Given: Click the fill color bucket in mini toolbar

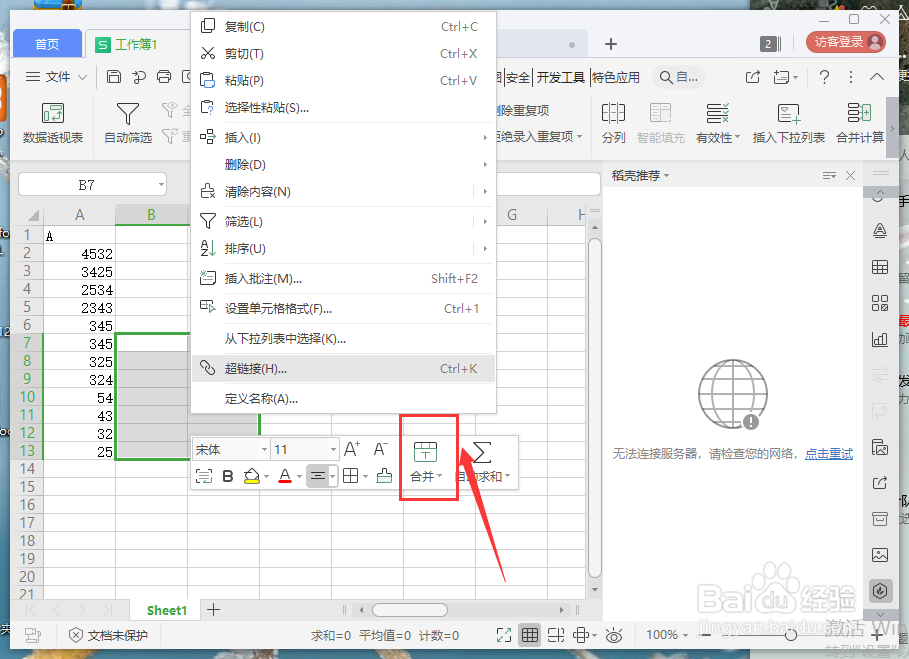Looking at the screenshot, I should point(252,478).
